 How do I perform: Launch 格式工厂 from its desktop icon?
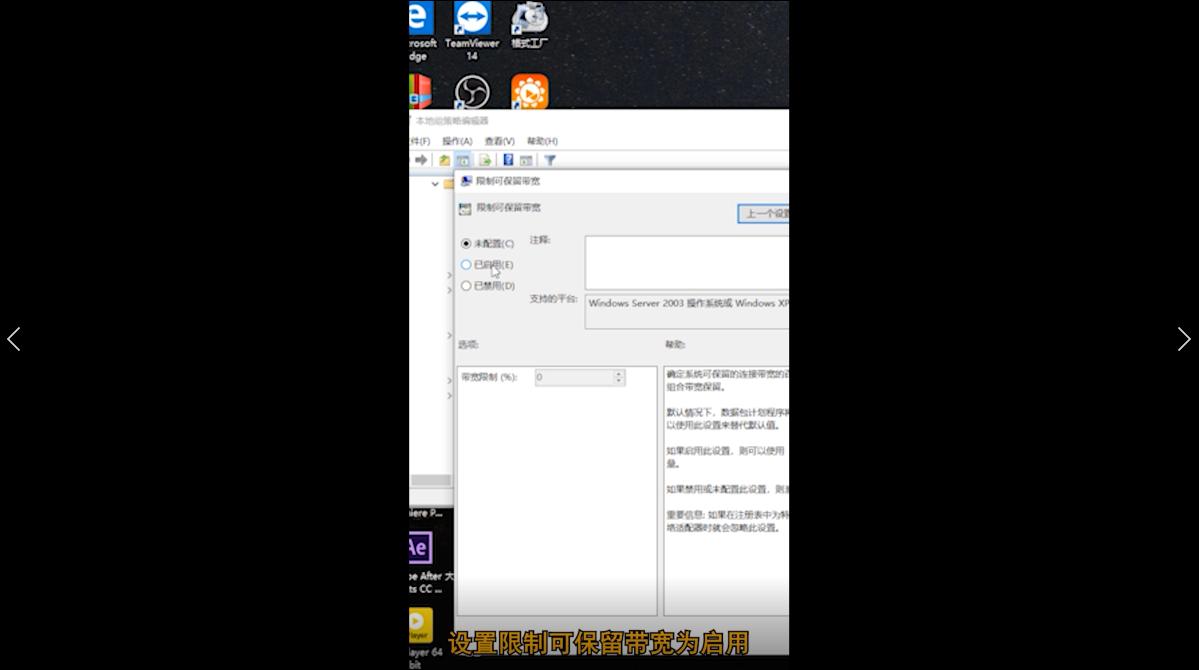pos(528,22)
